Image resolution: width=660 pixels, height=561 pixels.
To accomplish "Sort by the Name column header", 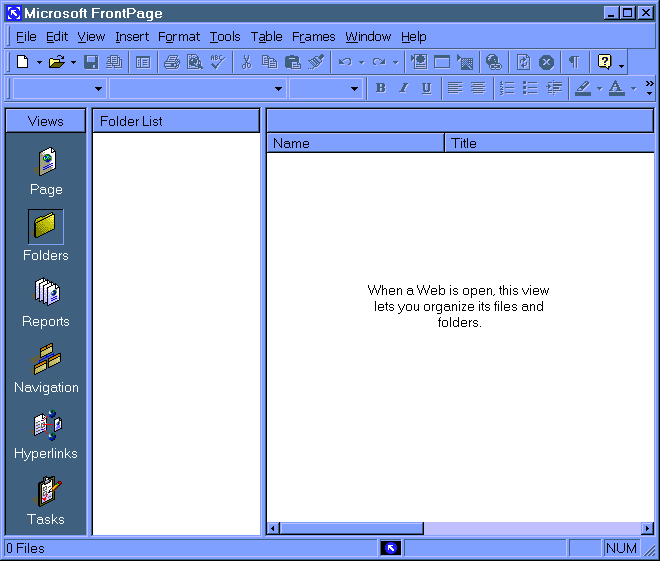I will pos(355,143).
